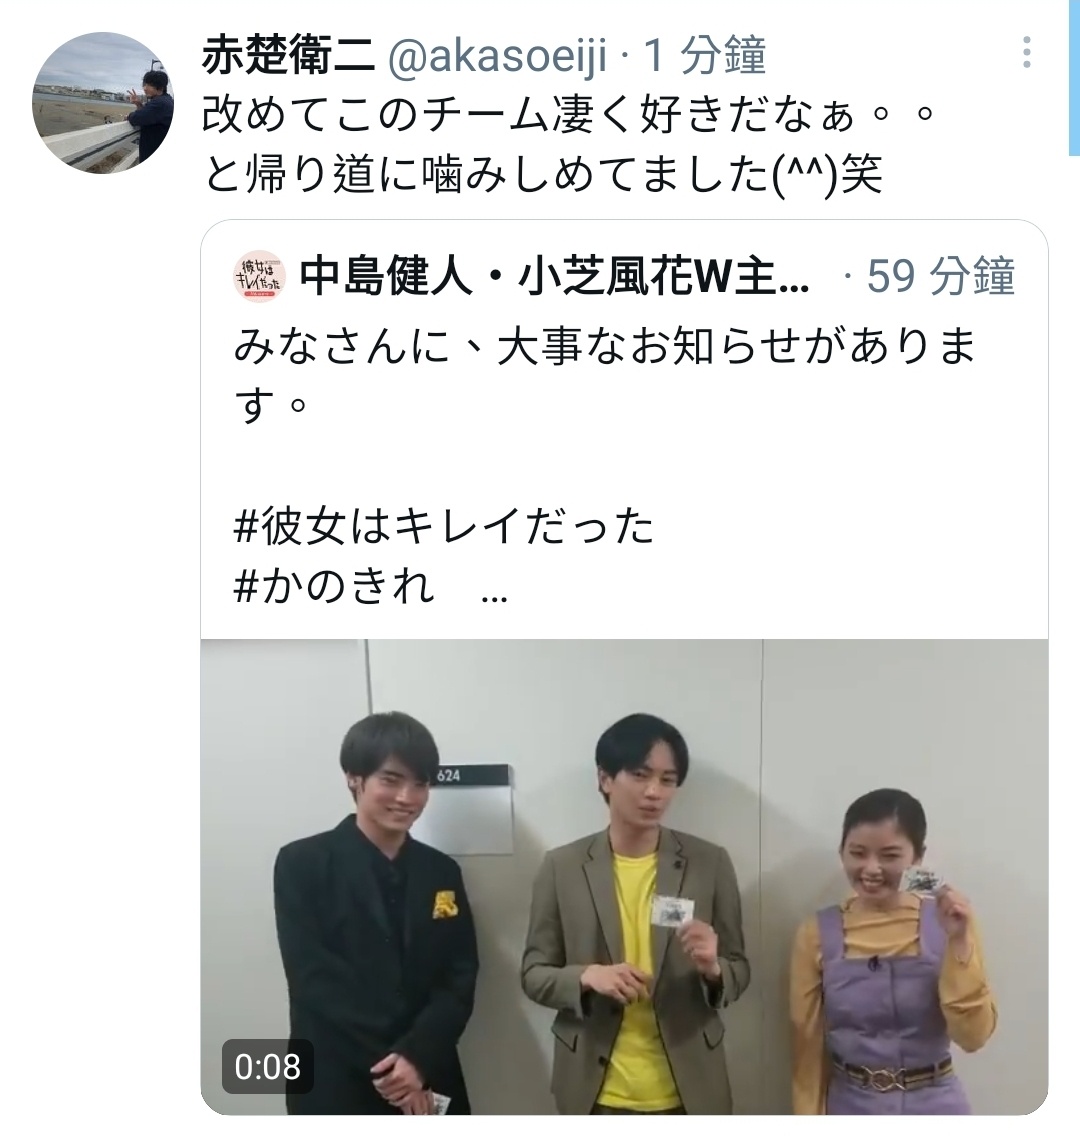This screenshot has height=1139, width=1080.
Task: Click the tweet line と帰り道に噛みしめてました(^^)笑
Action: [x=543, y=175]
